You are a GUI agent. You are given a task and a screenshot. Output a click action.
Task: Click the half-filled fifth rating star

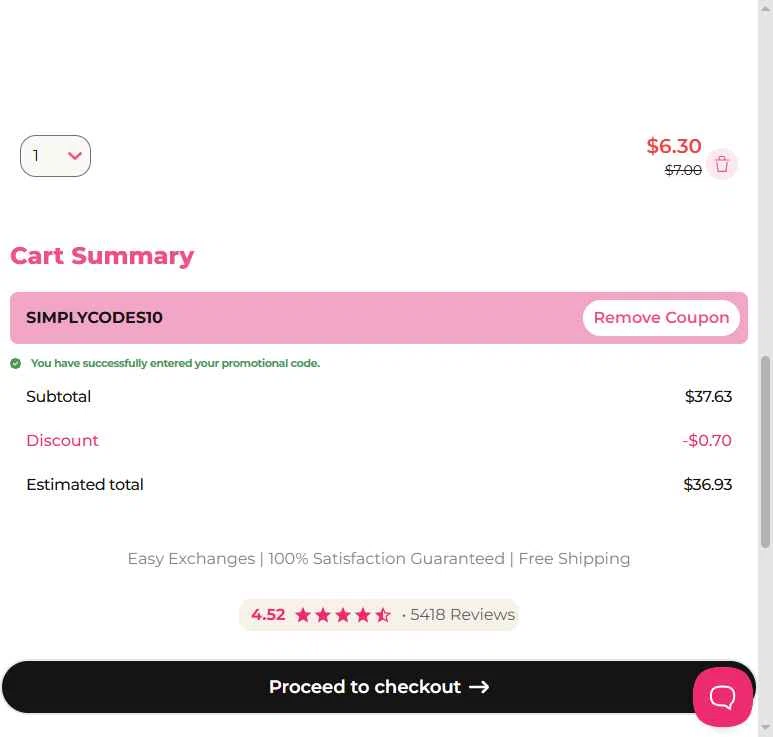(383, 615)
